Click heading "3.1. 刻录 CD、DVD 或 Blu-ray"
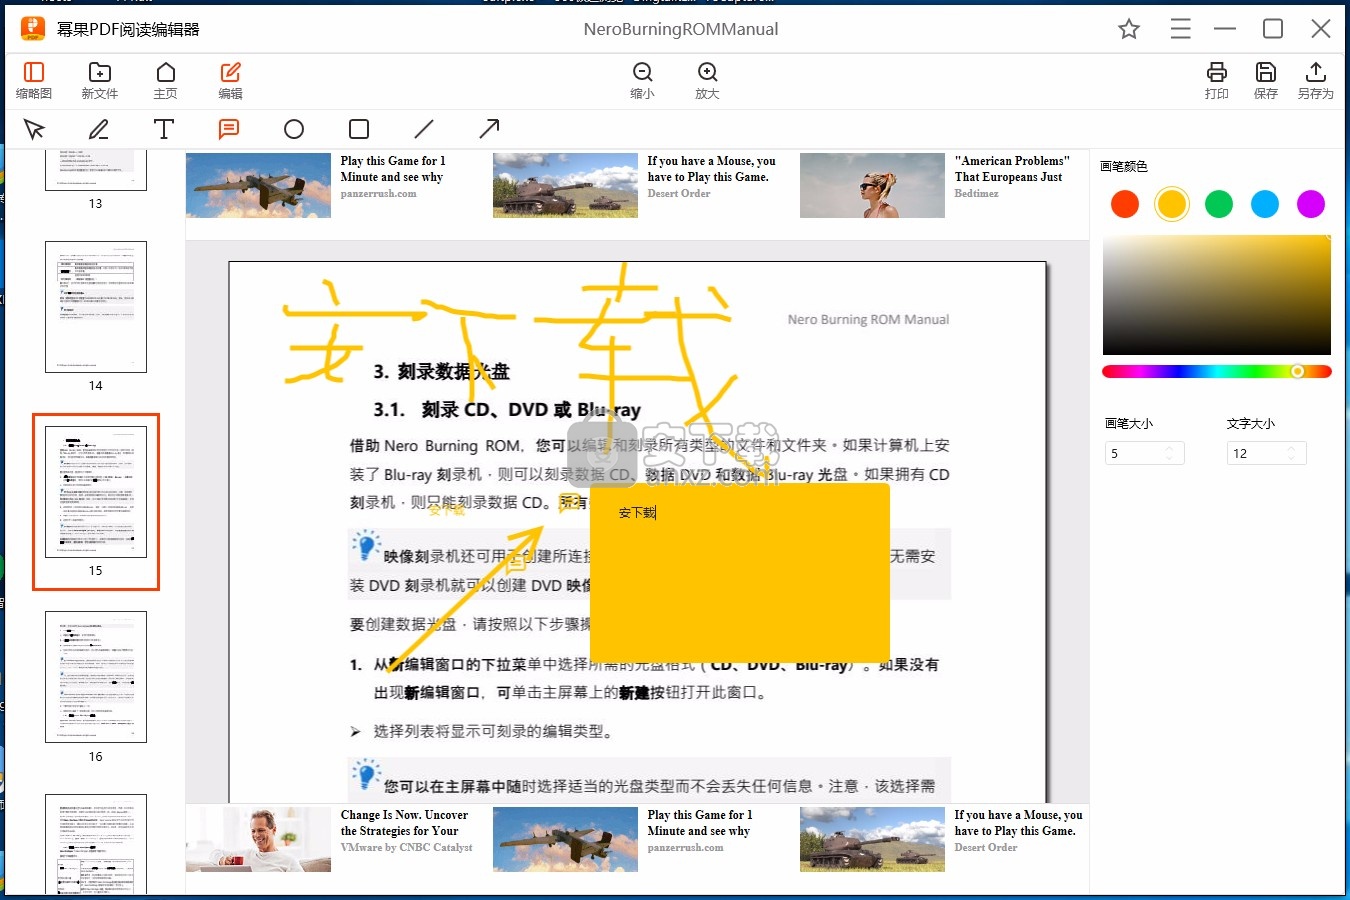Viewport: 1350px width, 900px height. click(x=507, y=409)
